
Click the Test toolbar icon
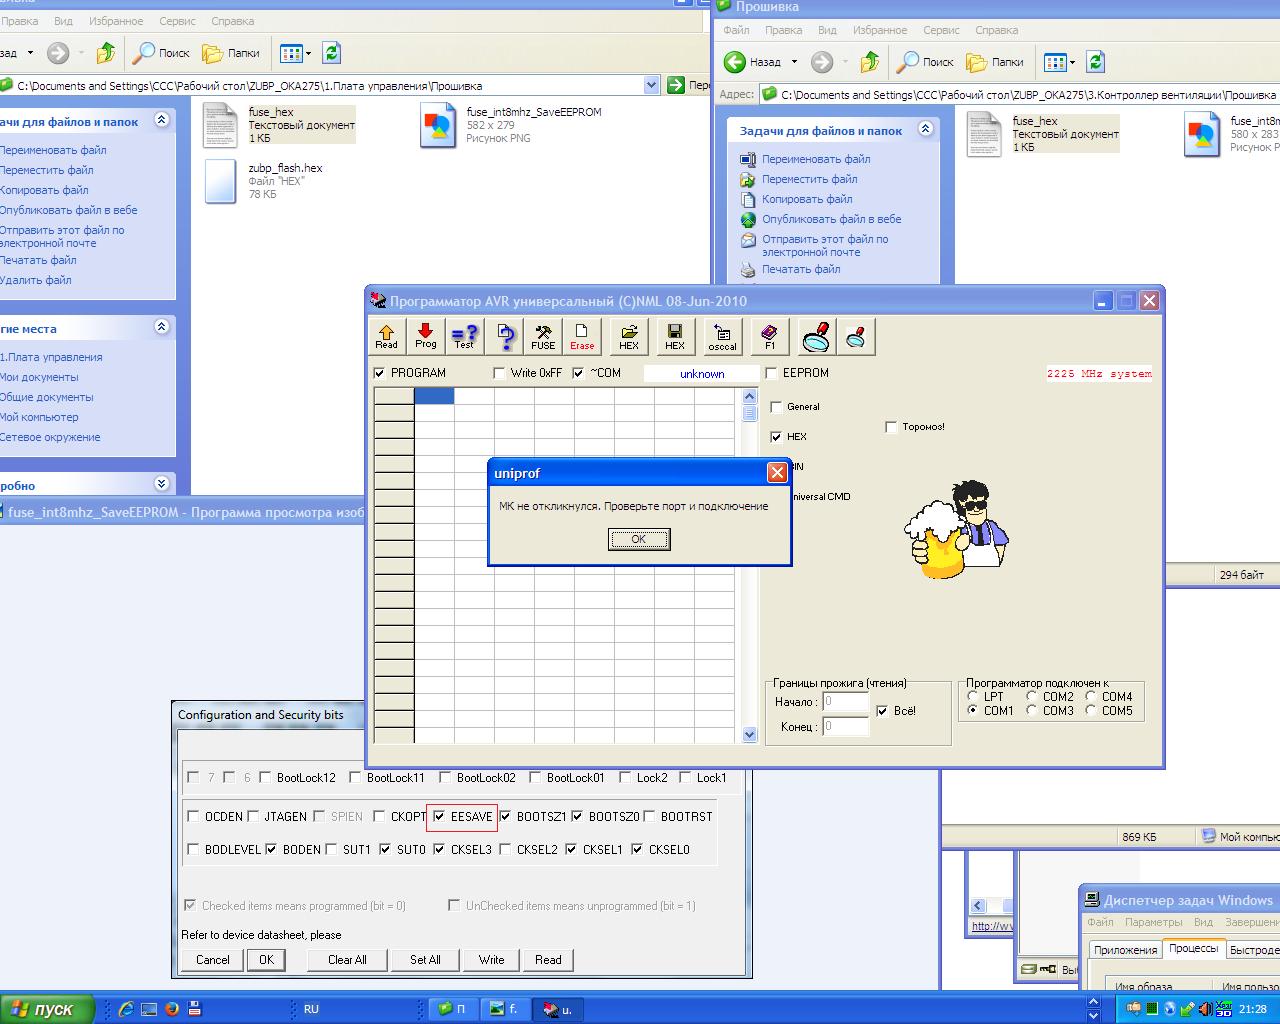[464, 336]
